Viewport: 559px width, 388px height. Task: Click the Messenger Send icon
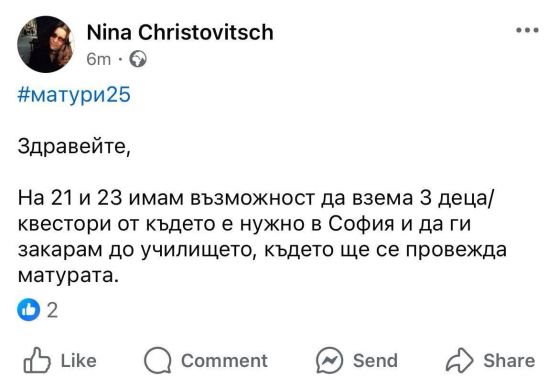[x=329, y=360]
